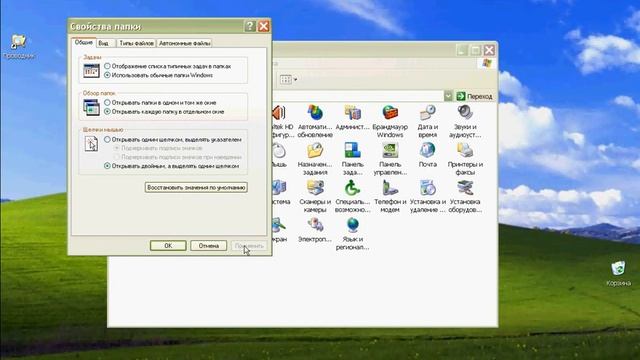
Task: Open the Установка и удаление программ icon
Action: [427, 196]
